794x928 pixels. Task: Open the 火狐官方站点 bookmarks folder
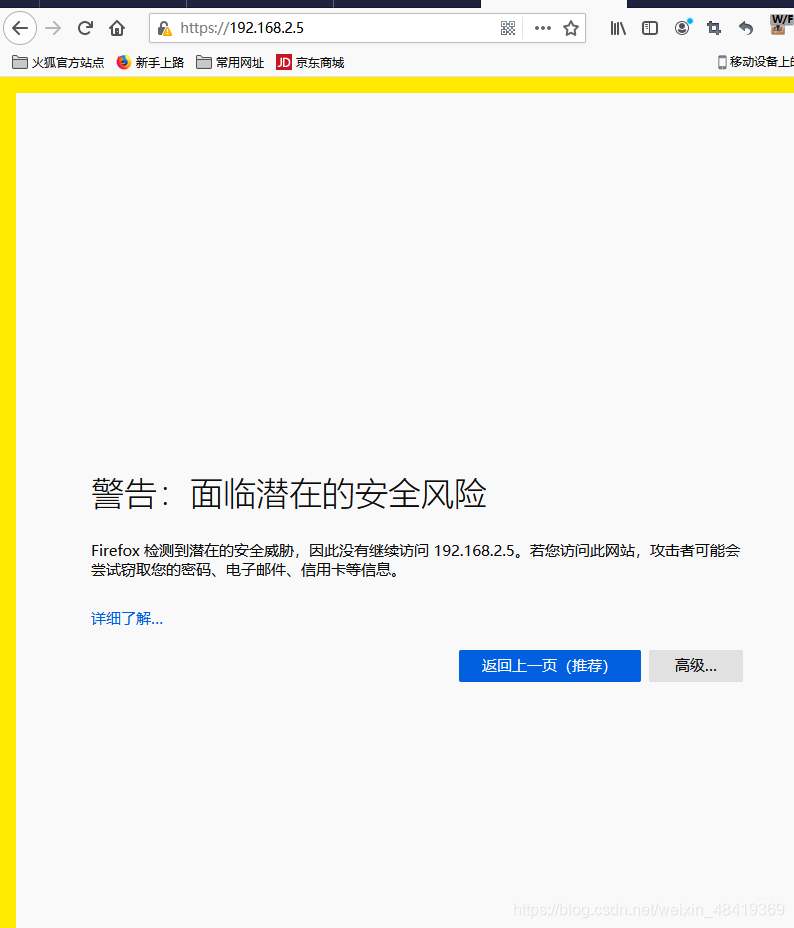tap(58, 62)
